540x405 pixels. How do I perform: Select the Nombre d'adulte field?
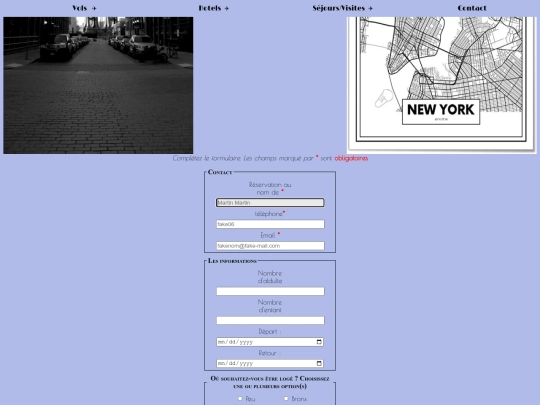tap(270, 291)
